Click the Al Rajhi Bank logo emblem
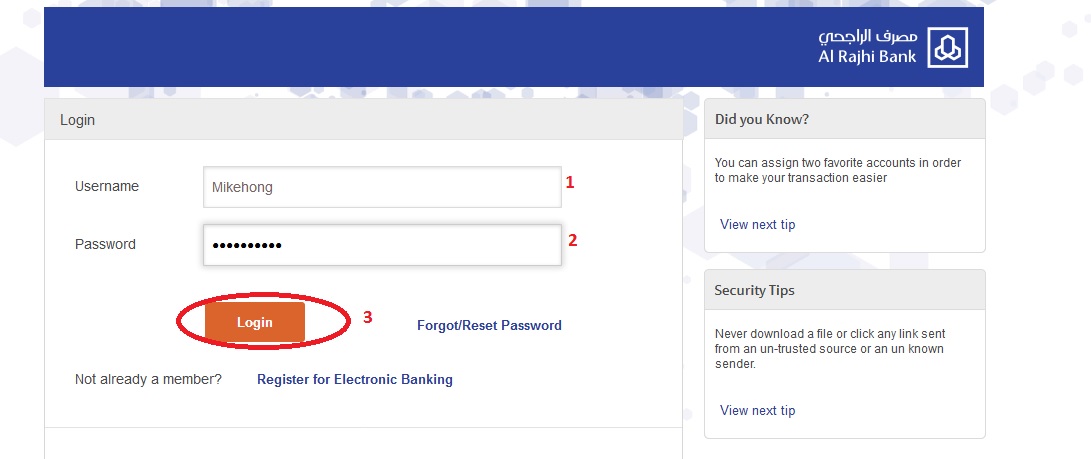The height and width of the screenshot is (459, 1091). tap(947, 48)
